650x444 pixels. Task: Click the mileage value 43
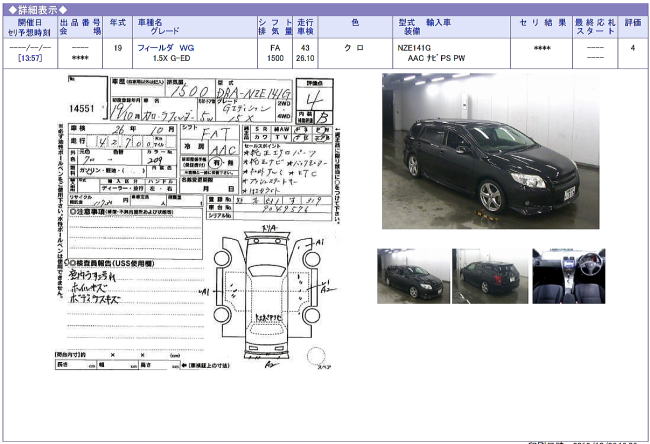coord(306,48)
